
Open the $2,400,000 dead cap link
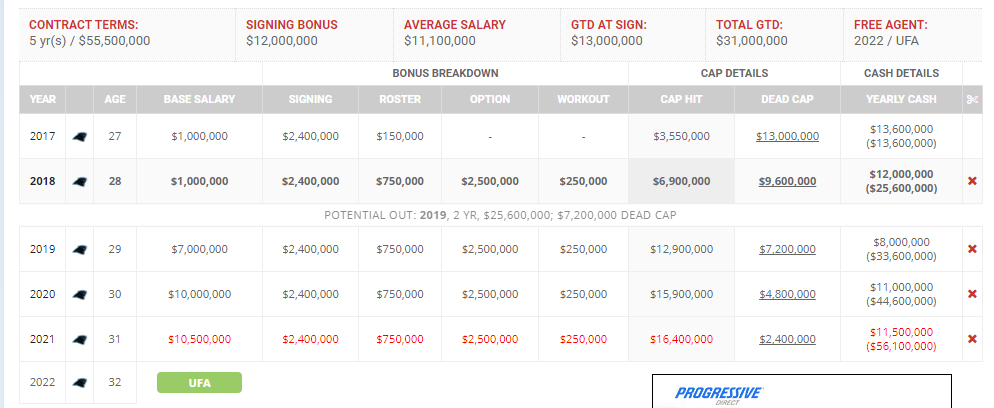click(787, 339)
